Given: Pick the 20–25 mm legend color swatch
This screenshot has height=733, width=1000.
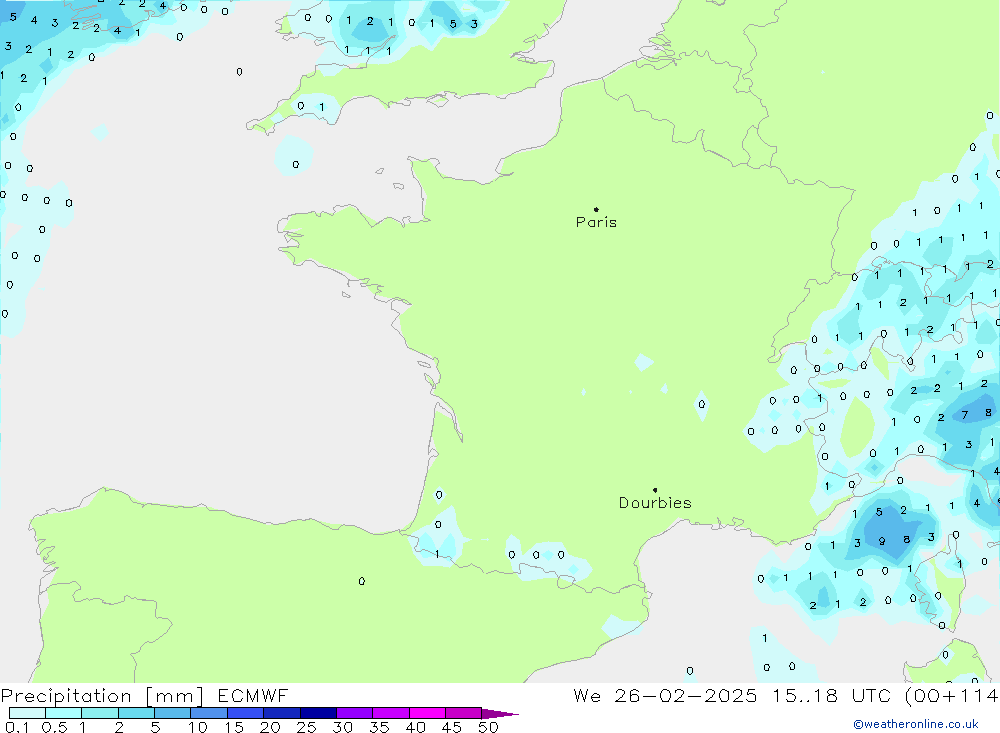Looking at the screenshot, I should 282,713.
